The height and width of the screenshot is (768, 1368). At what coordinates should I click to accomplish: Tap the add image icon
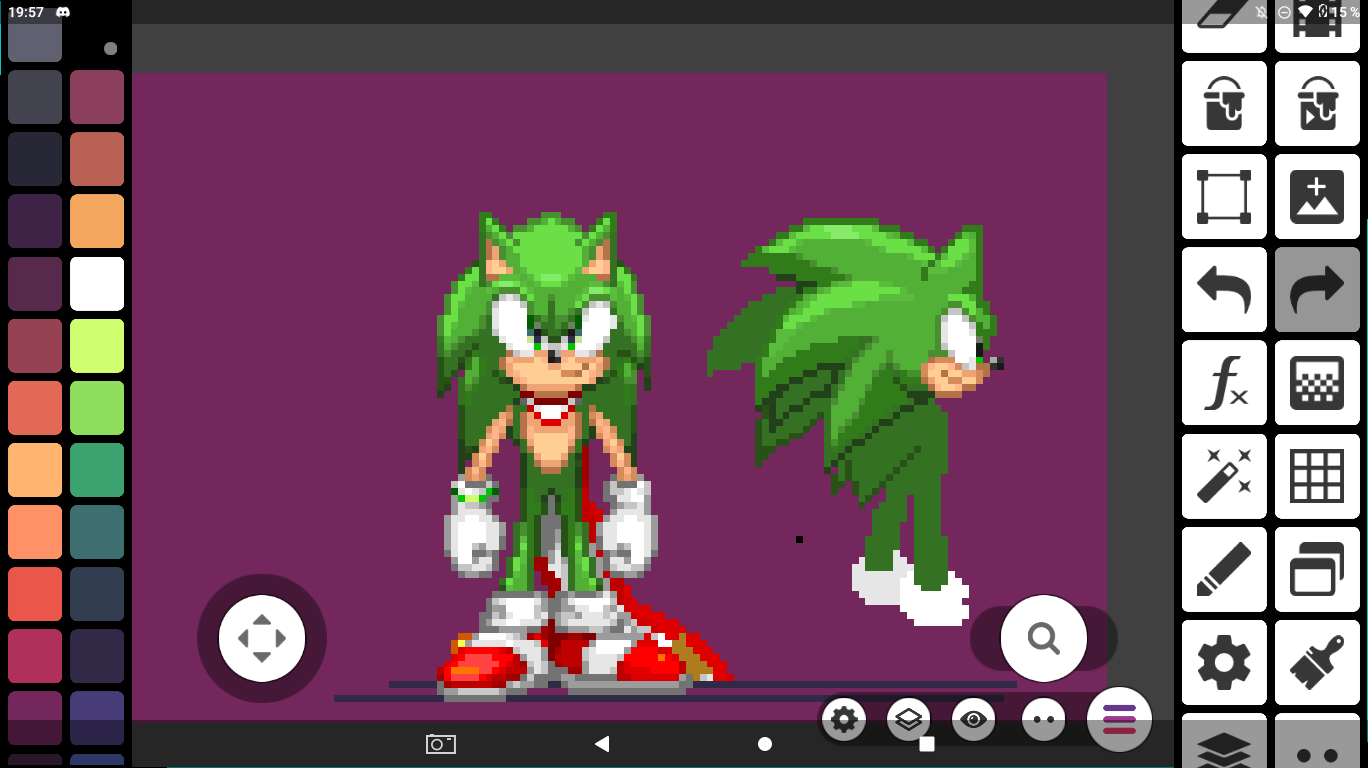pos(1317,196)
